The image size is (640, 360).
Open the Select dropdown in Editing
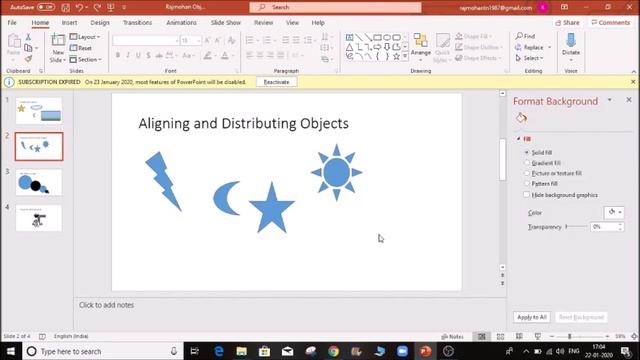click(x=529, y=58)
